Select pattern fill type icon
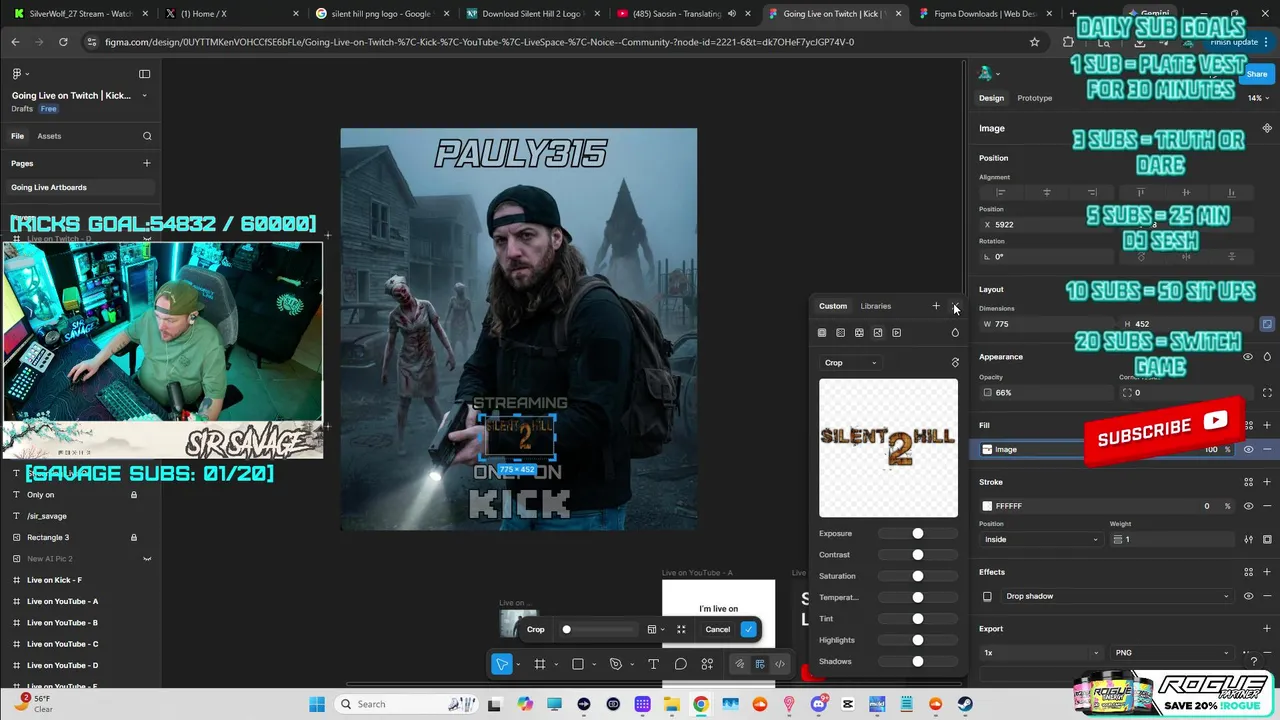The image size is (1280, 720). pyautogui.click(x=859, y=333)
